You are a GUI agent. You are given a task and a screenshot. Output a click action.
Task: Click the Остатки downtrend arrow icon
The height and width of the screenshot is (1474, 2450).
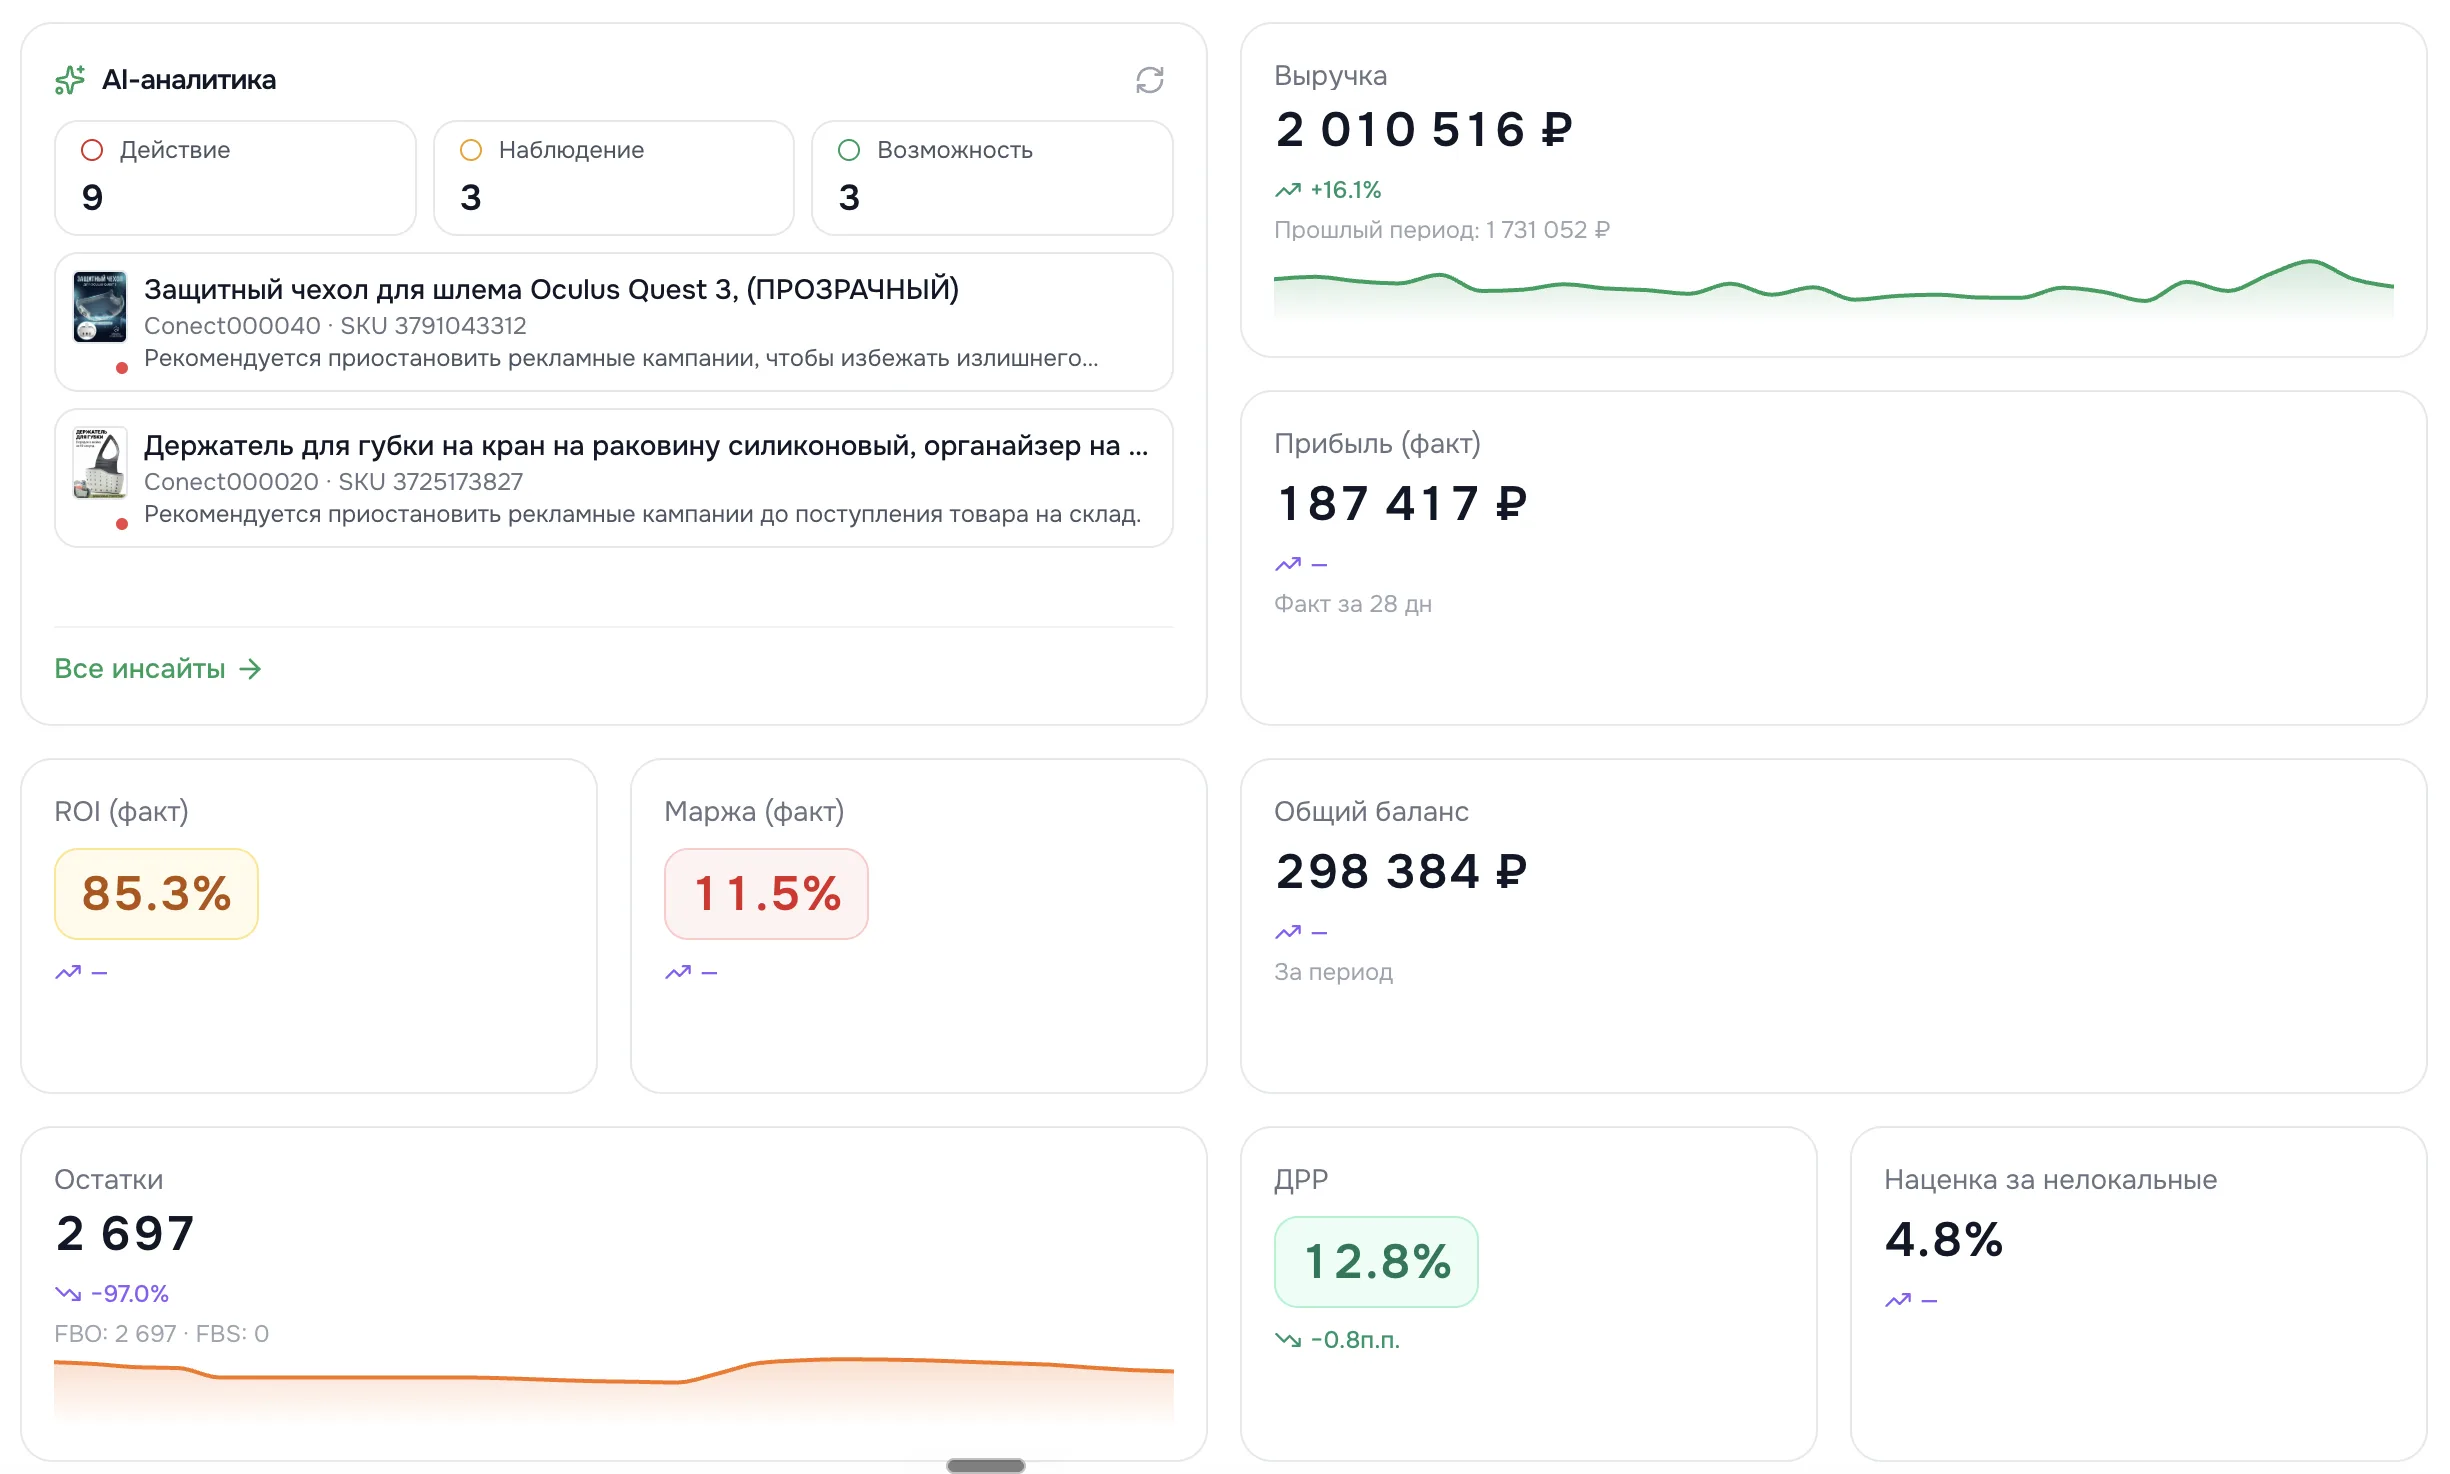[68, 1294]
